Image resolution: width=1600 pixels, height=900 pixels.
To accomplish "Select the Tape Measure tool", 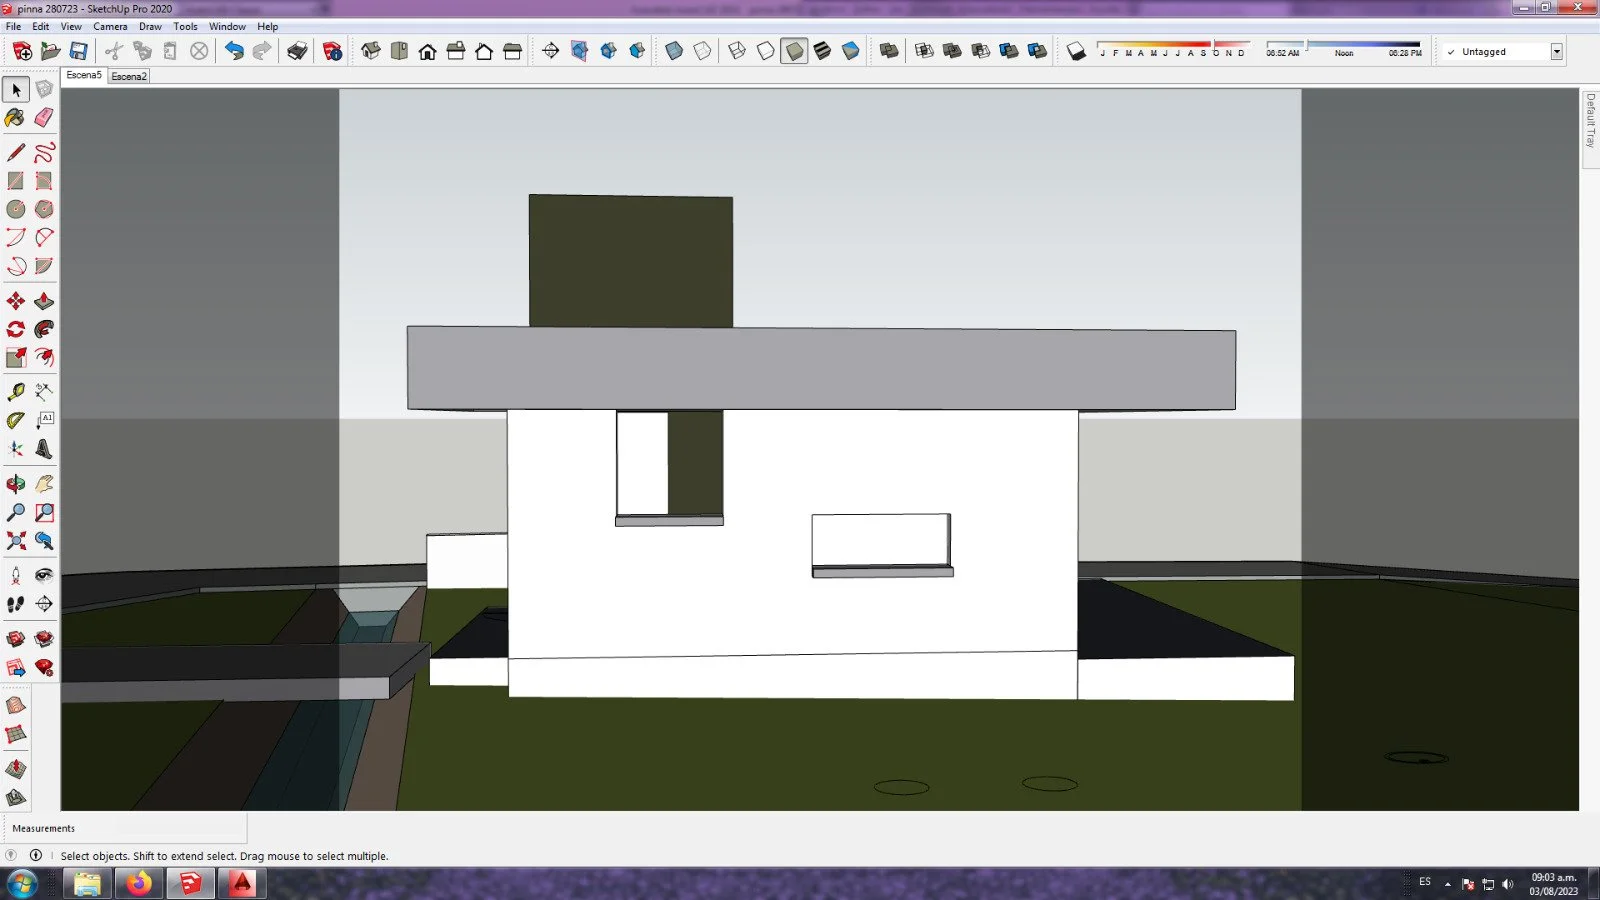I will tap(16, 392).
